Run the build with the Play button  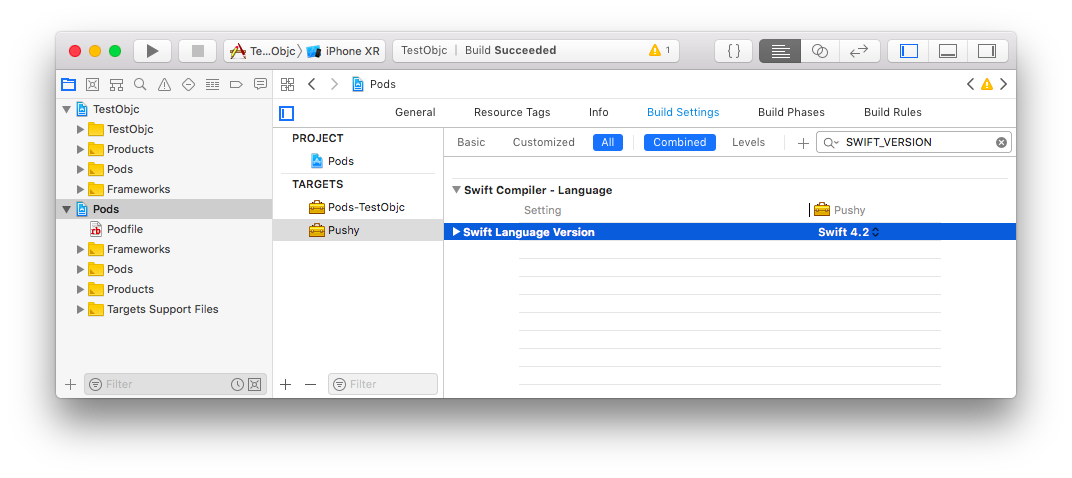152,51
